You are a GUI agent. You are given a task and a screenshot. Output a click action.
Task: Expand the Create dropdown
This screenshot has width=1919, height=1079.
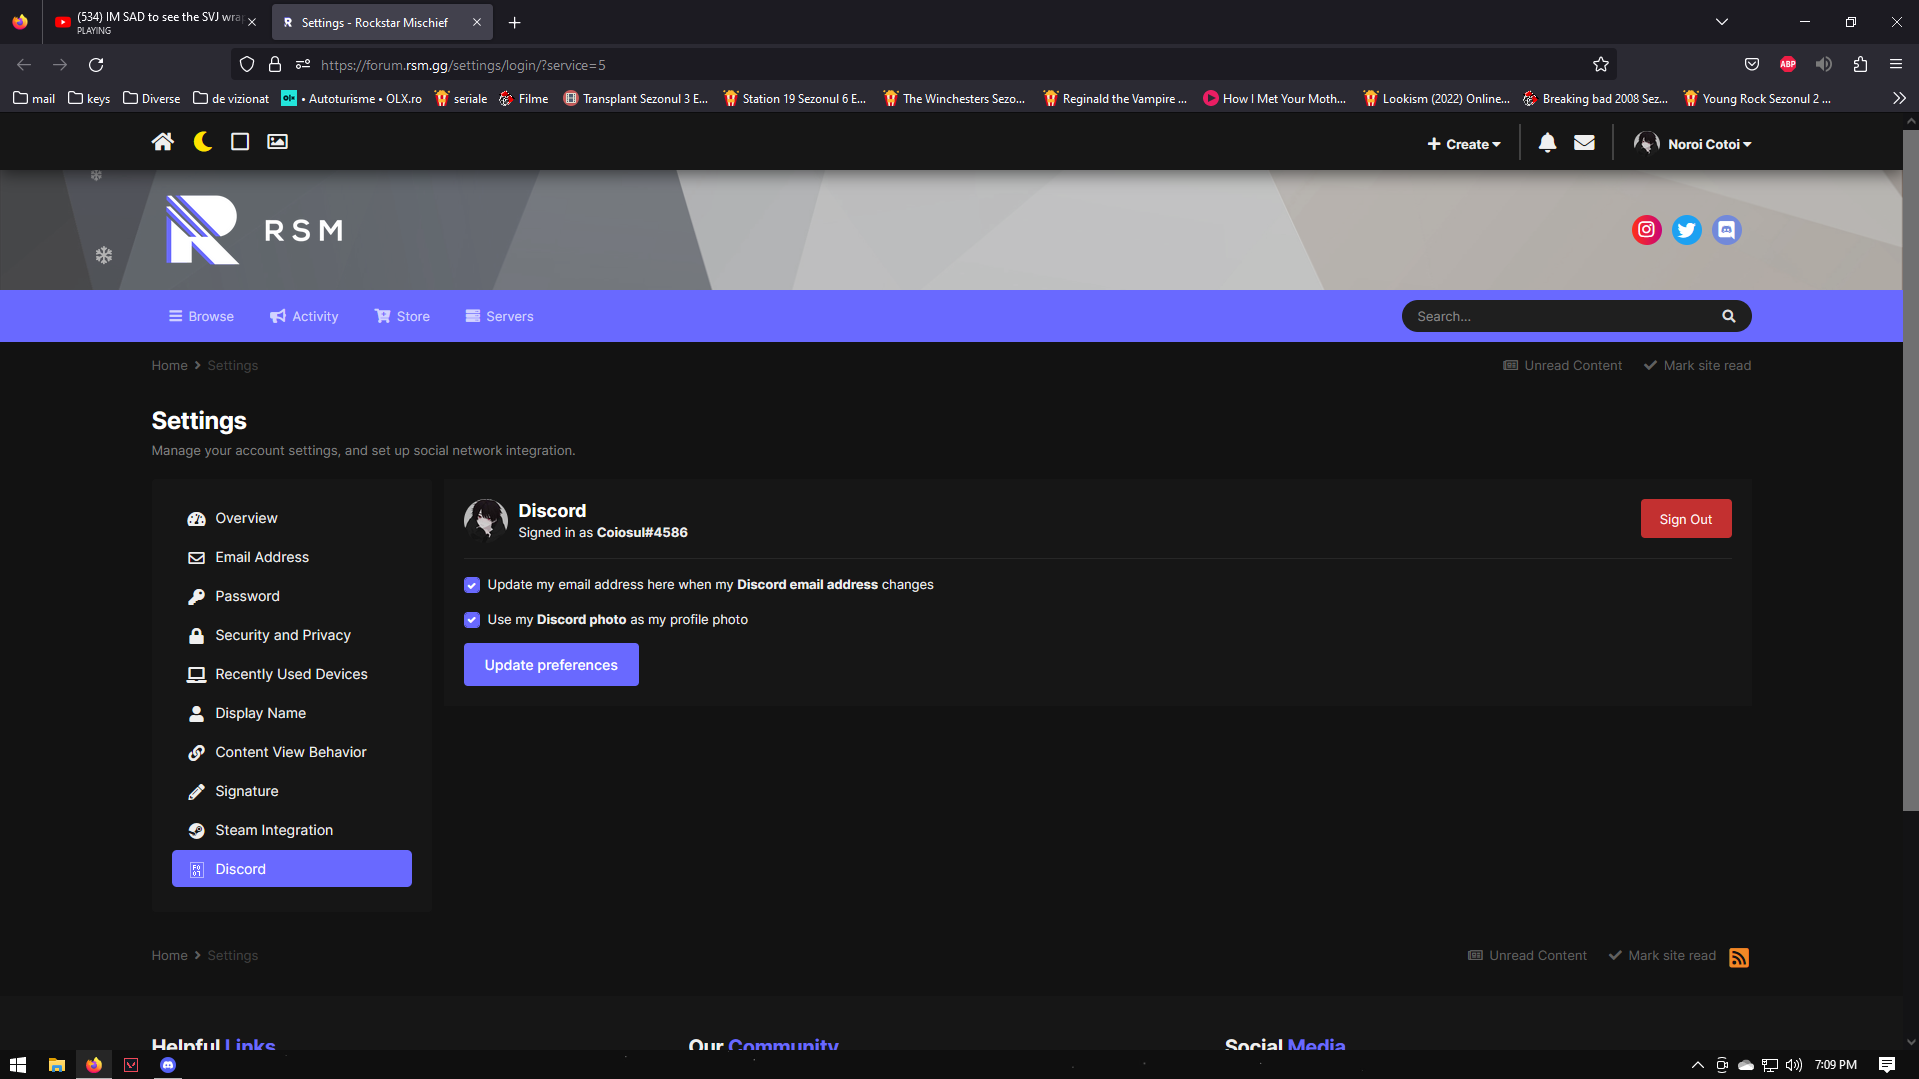pos(1463,143)
